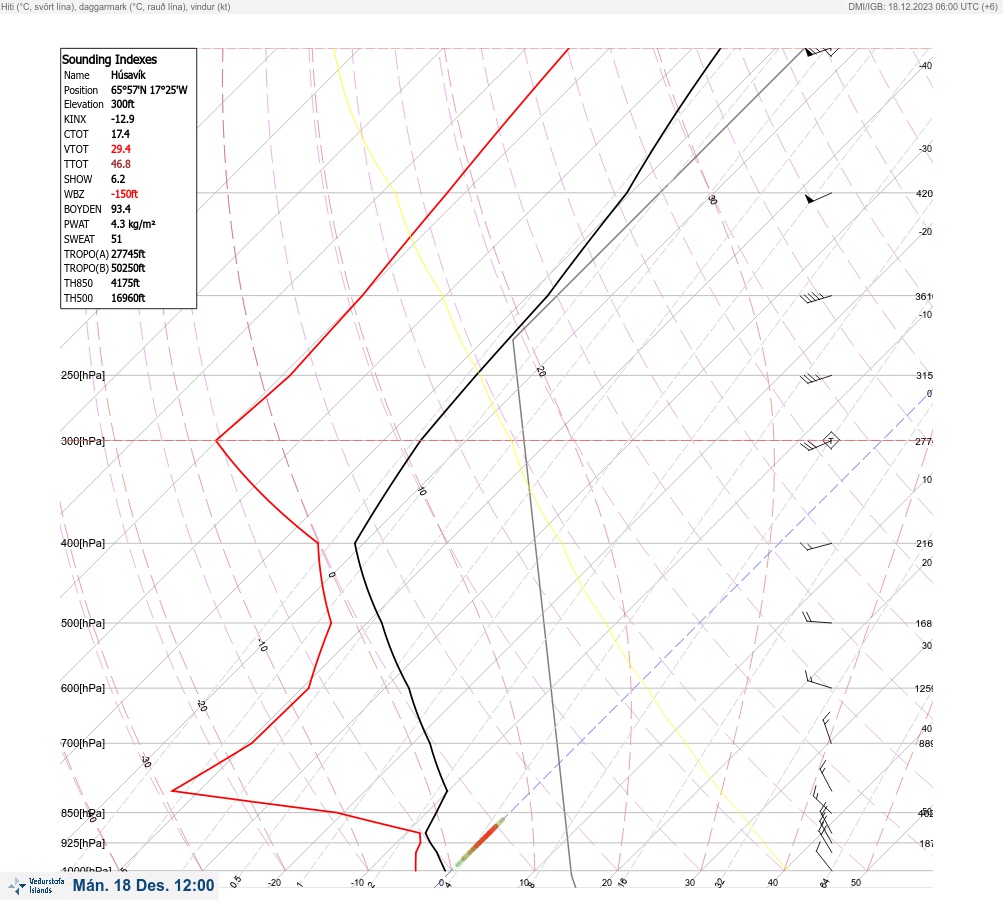
Task: Click the SHOW value 6.2
Action: pos(118,179)
